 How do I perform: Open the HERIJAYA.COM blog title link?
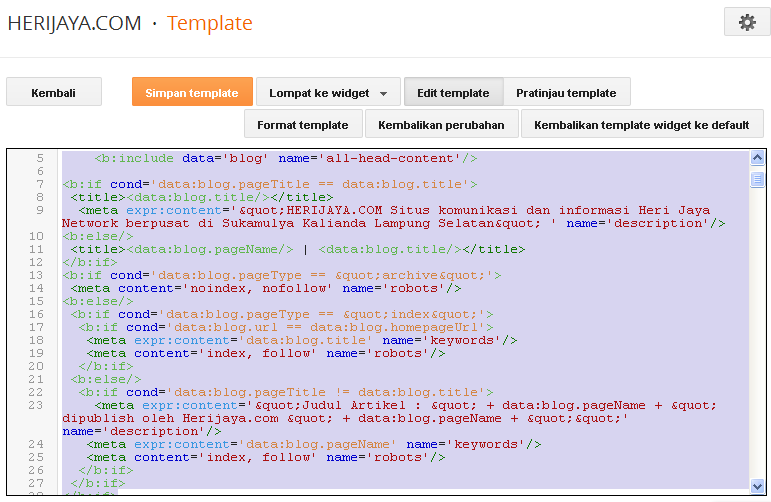(x=74, y=23)
